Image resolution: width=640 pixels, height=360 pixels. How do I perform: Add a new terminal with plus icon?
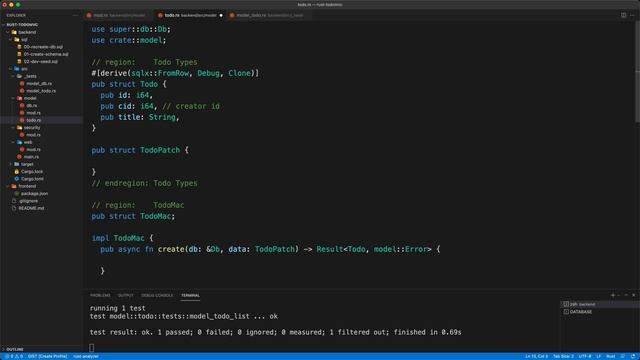click(x=613, y=295)
